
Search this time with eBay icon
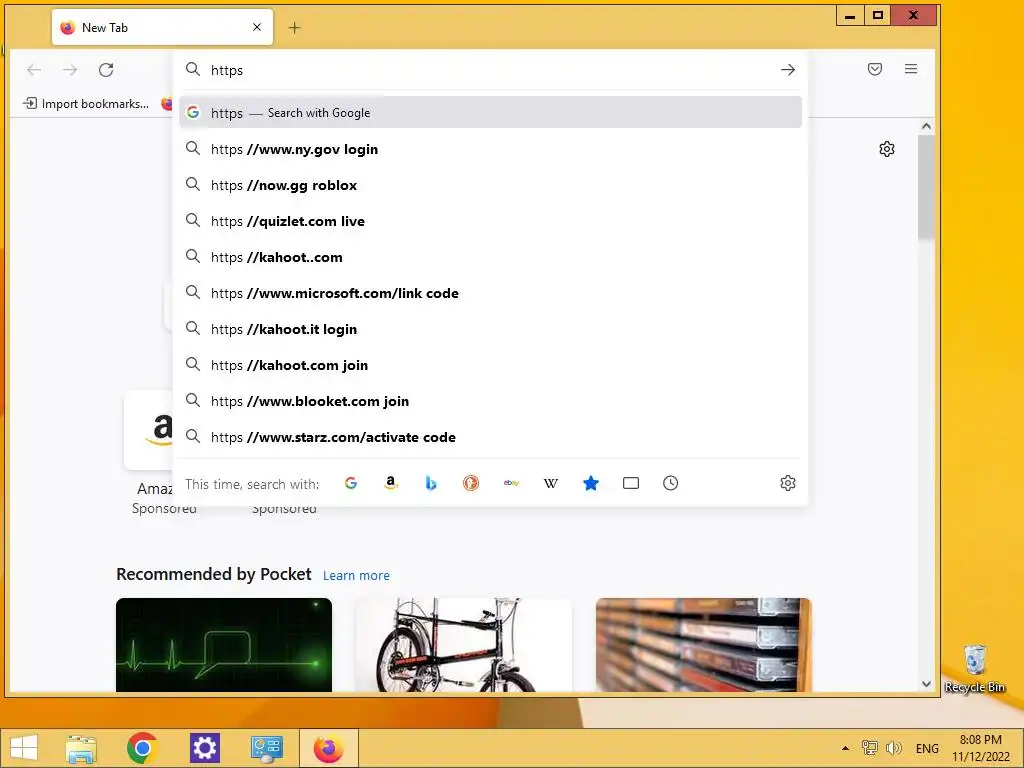(x=511, y=483)
